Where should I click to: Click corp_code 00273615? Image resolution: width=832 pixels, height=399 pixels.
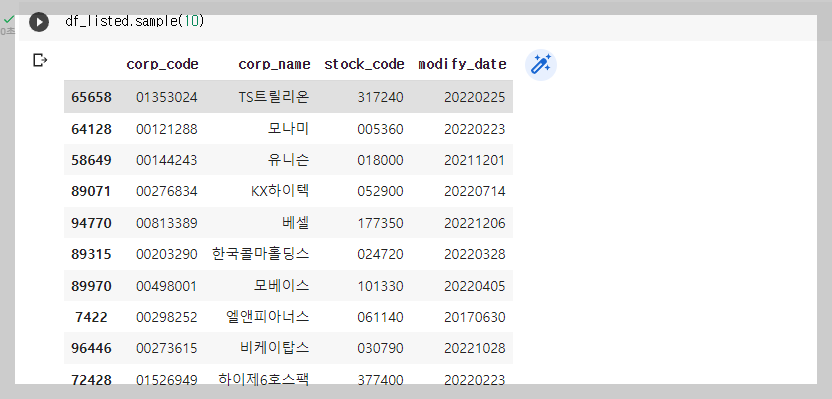point(167,348)
